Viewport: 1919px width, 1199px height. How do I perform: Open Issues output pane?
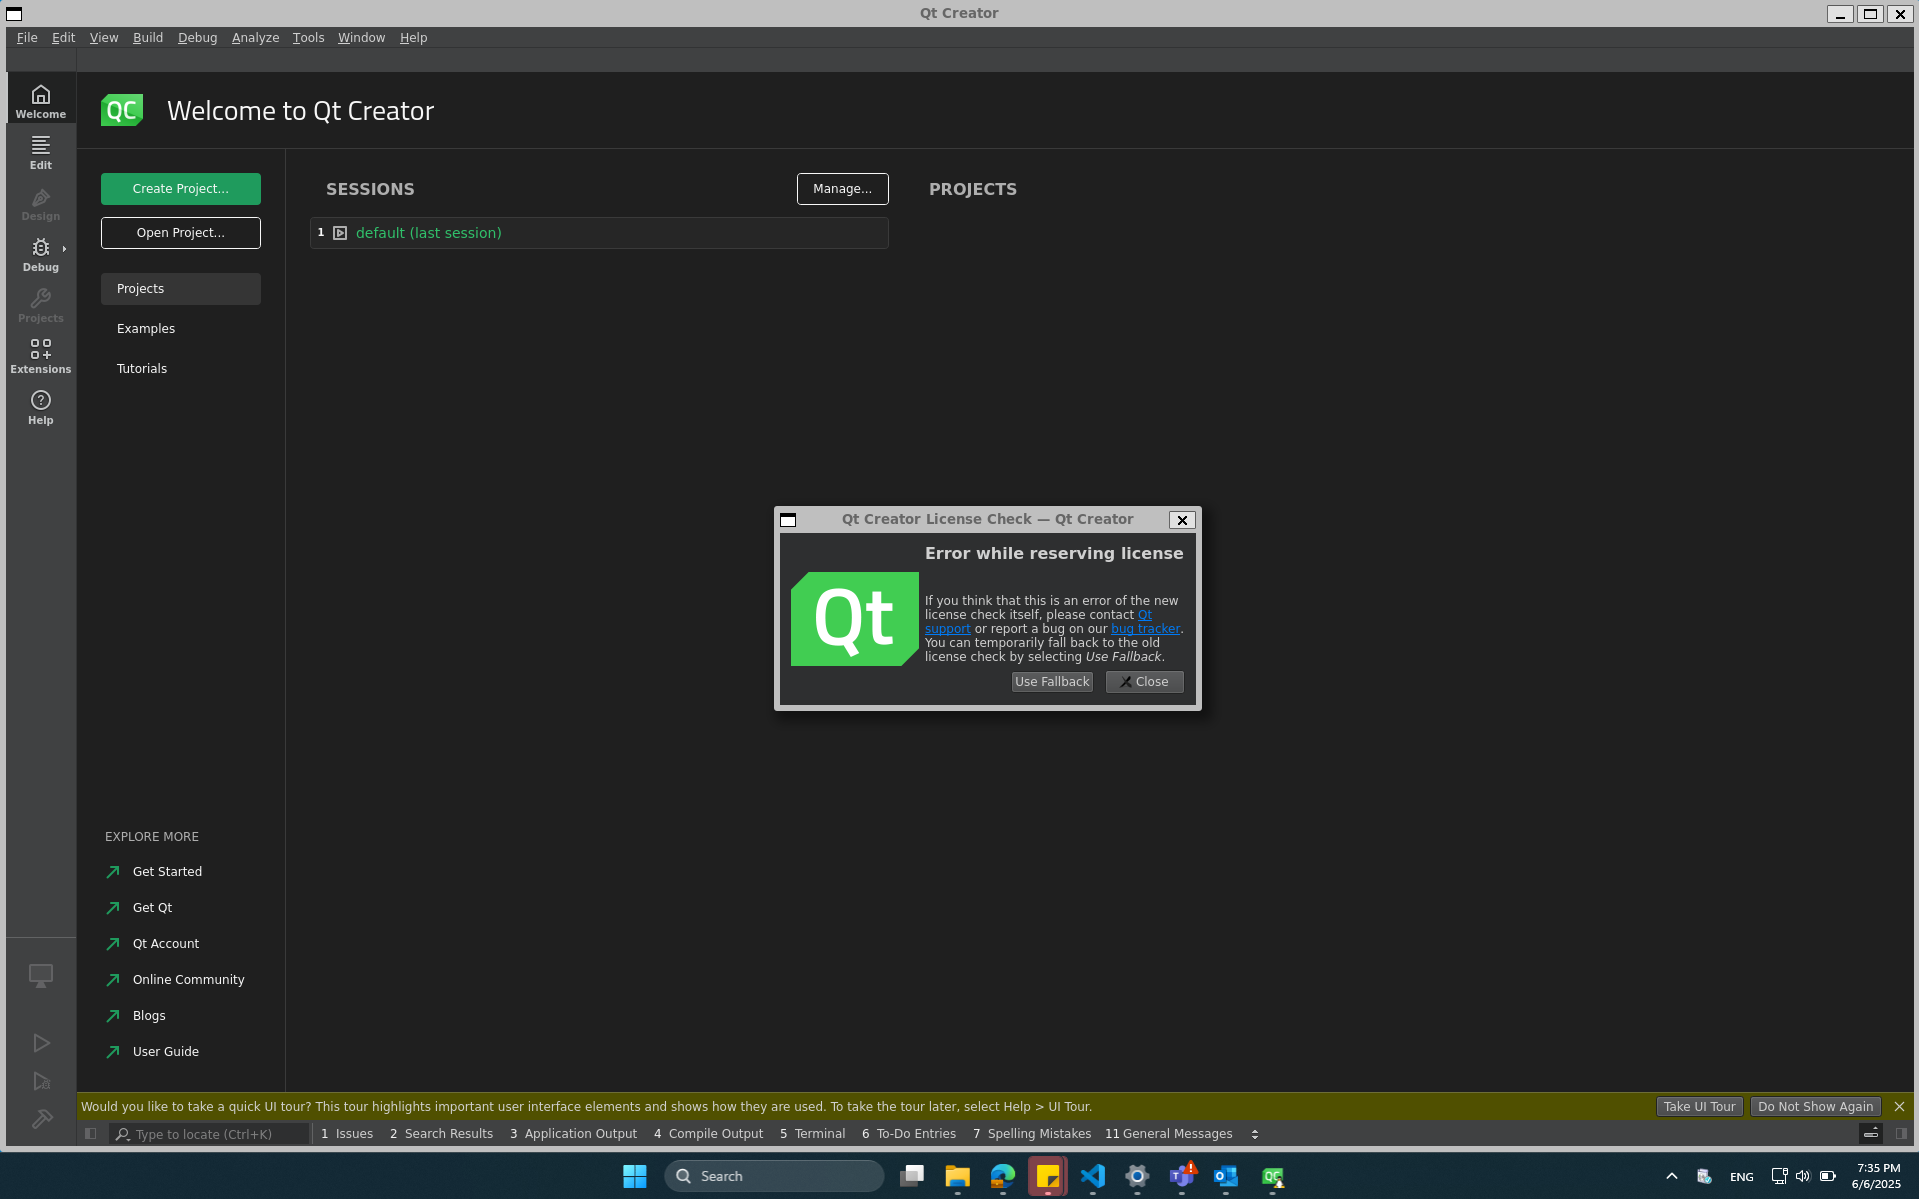347,1134
